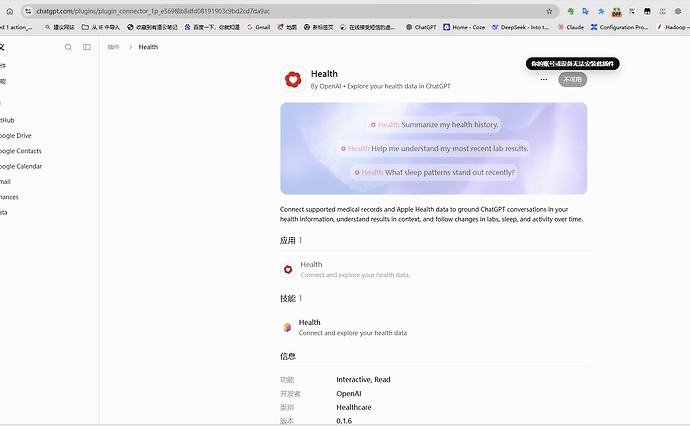Select Google Calendar in the sidebar
690x426 pixels.
click(21, 166)
